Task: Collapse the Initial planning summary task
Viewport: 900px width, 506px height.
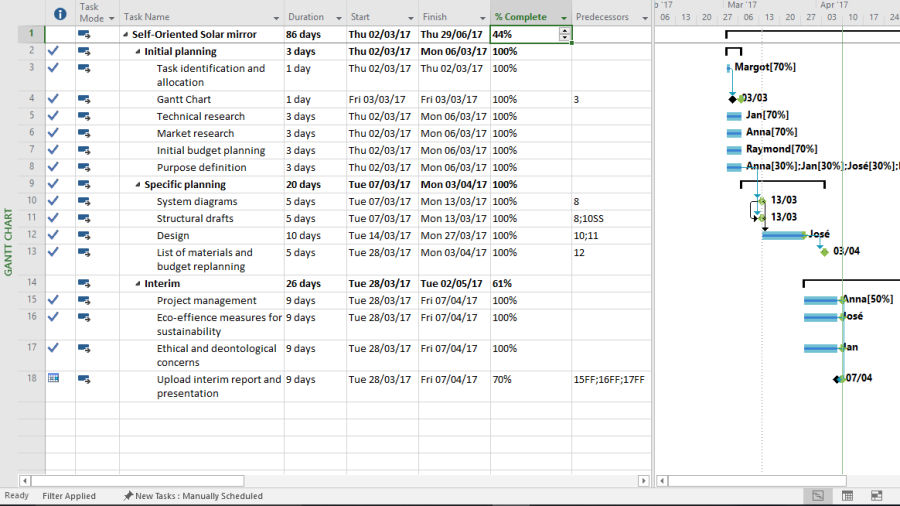Action: click(x=138, y=51)
